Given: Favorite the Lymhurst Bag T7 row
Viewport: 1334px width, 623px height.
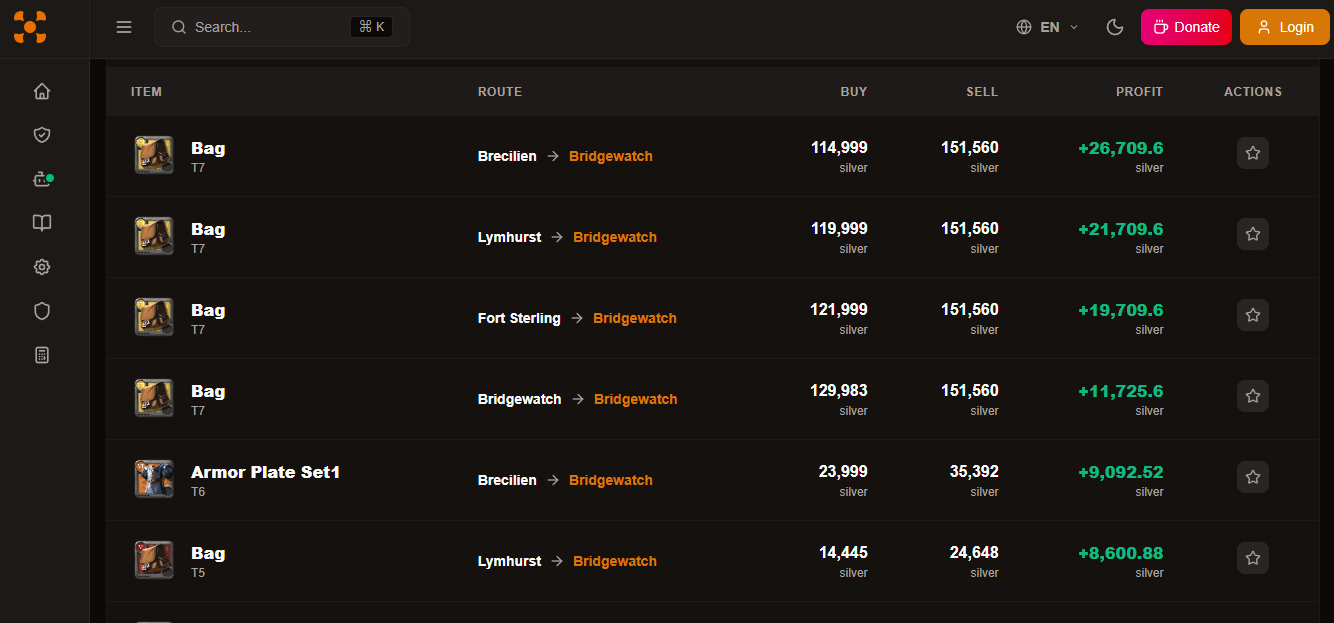Looking at the screenshot, I should point(1253,234).
